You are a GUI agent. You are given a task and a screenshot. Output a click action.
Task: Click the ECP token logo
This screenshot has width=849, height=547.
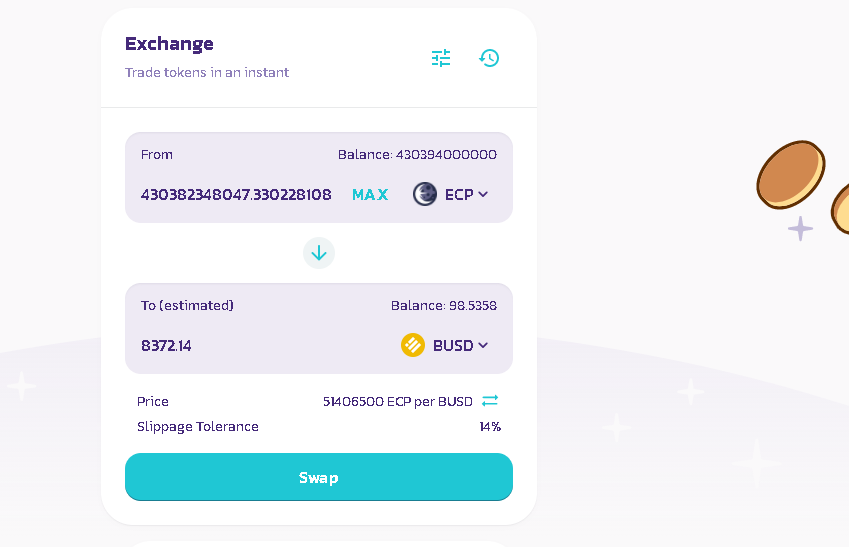click(x=424, y=194)
